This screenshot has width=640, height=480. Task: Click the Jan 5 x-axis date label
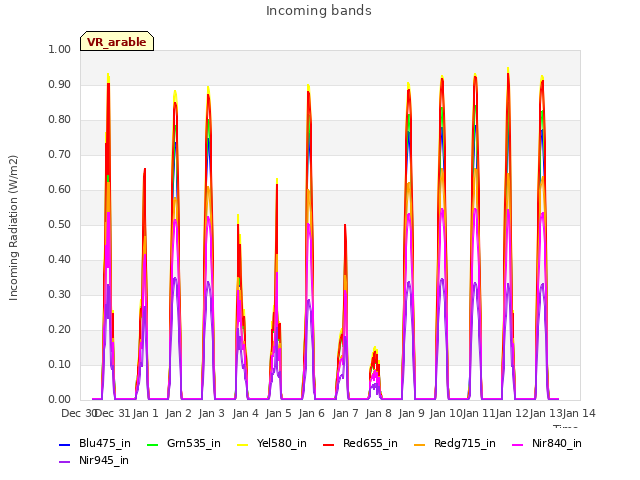click(279, 413)
